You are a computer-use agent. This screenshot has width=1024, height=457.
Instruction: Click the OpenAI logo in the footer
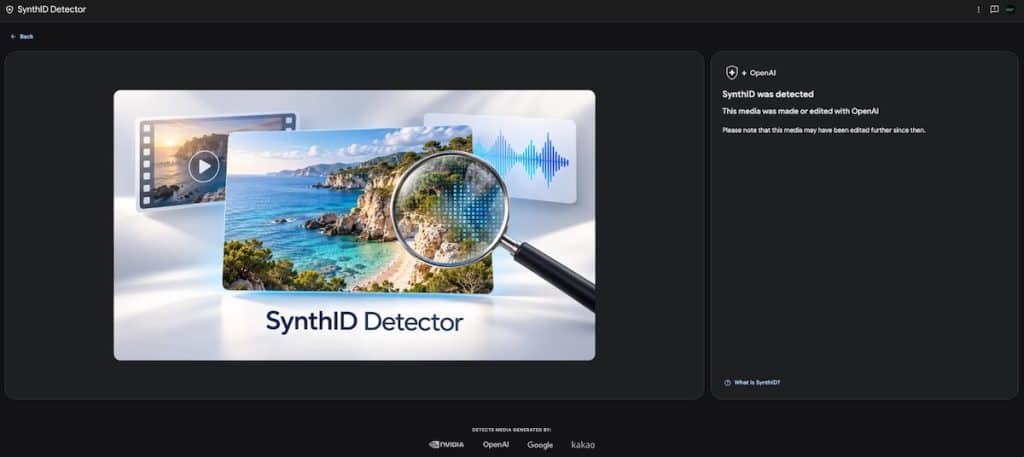[x=496, y=445]
